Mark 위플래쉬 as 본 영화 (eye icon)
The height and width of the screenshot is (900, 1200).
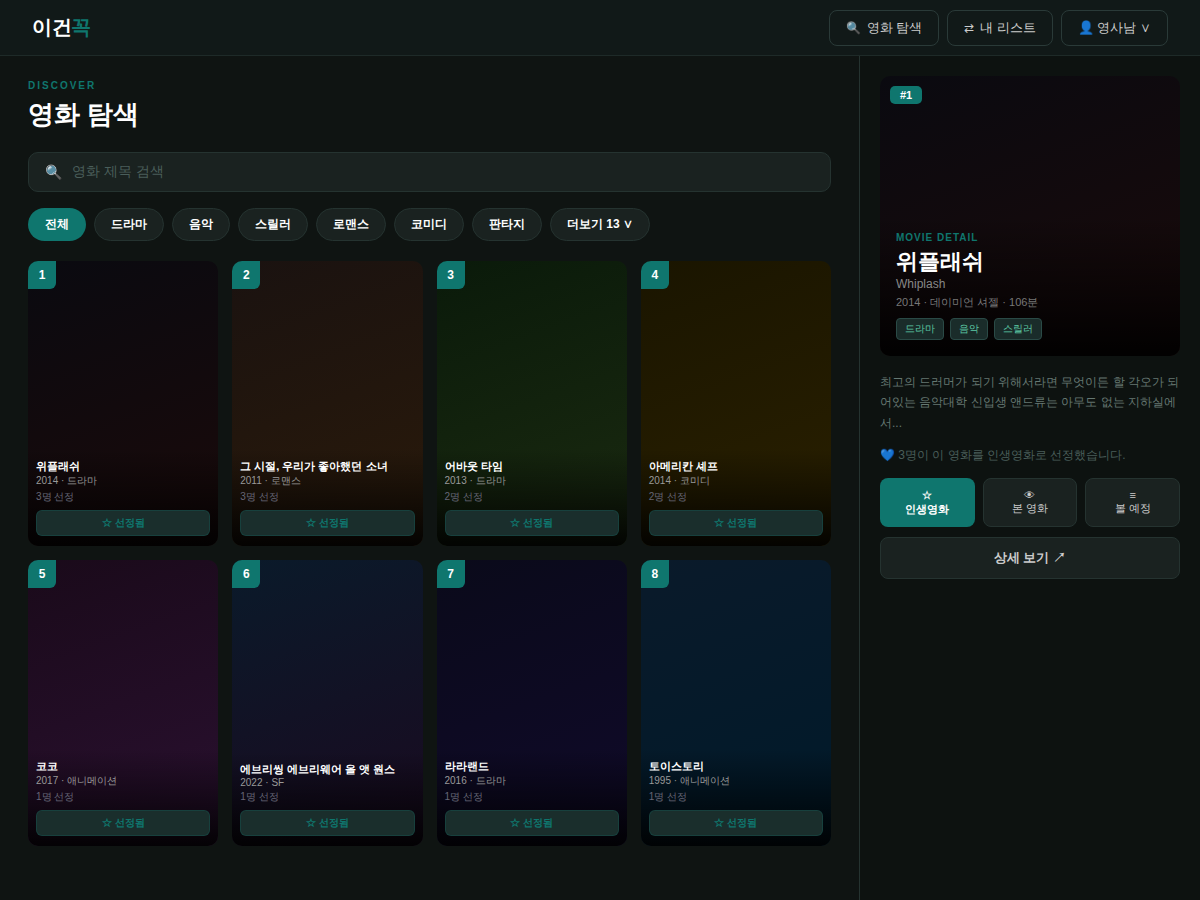1030,502
